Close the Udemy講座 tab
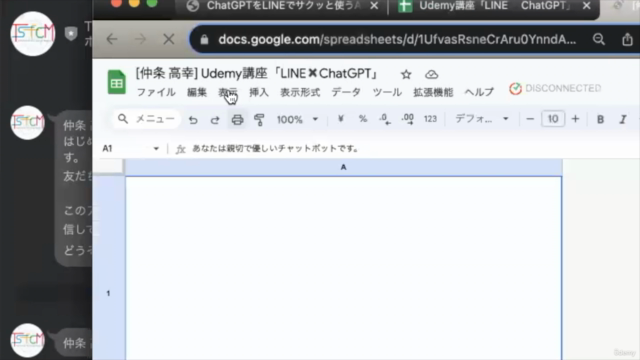This screenshot has height=360, width=640. click(587, 6)
